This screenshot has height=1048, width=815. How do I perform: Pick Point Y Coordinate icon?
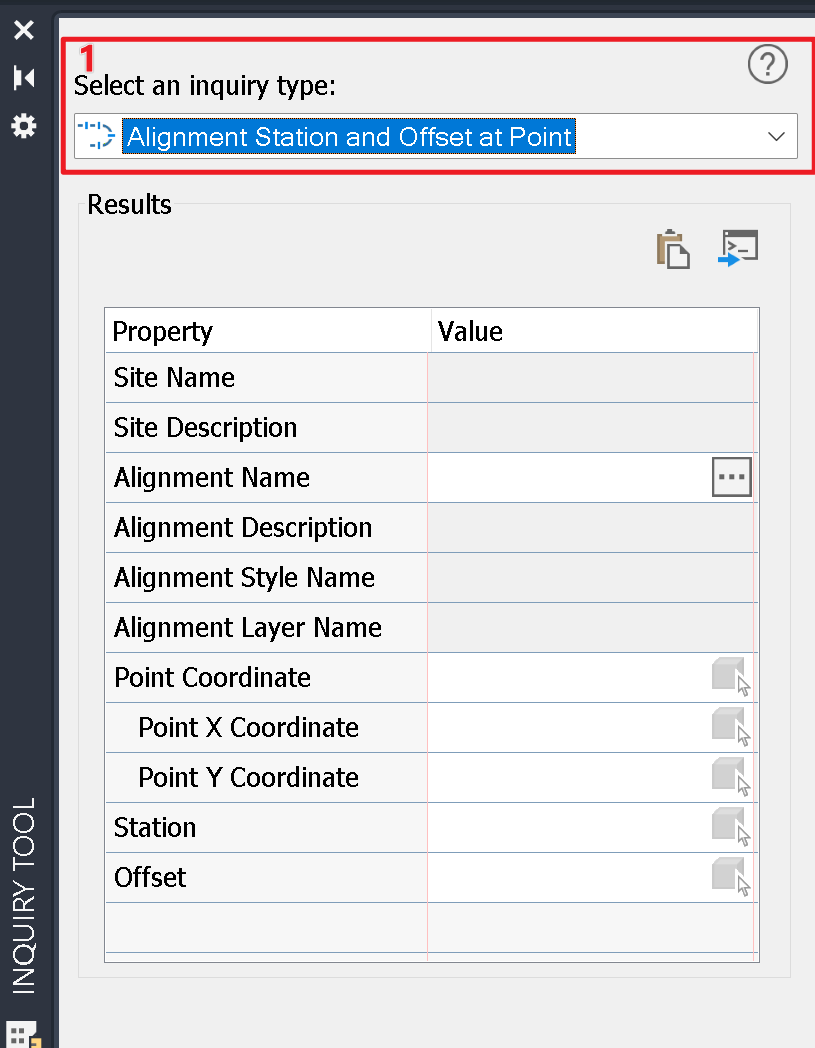click(x=732, y=778)
